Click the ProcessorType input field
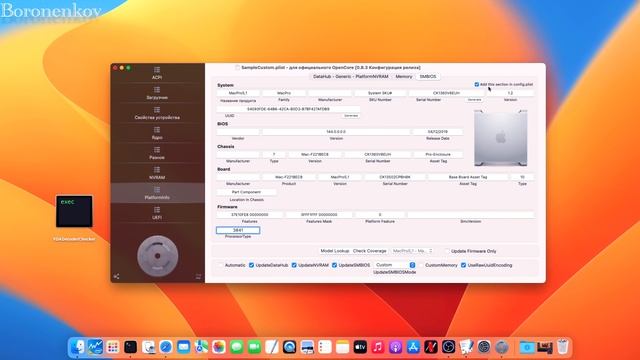Image resolution: width=640 pixels, height=360 pixels. [238, 230]
